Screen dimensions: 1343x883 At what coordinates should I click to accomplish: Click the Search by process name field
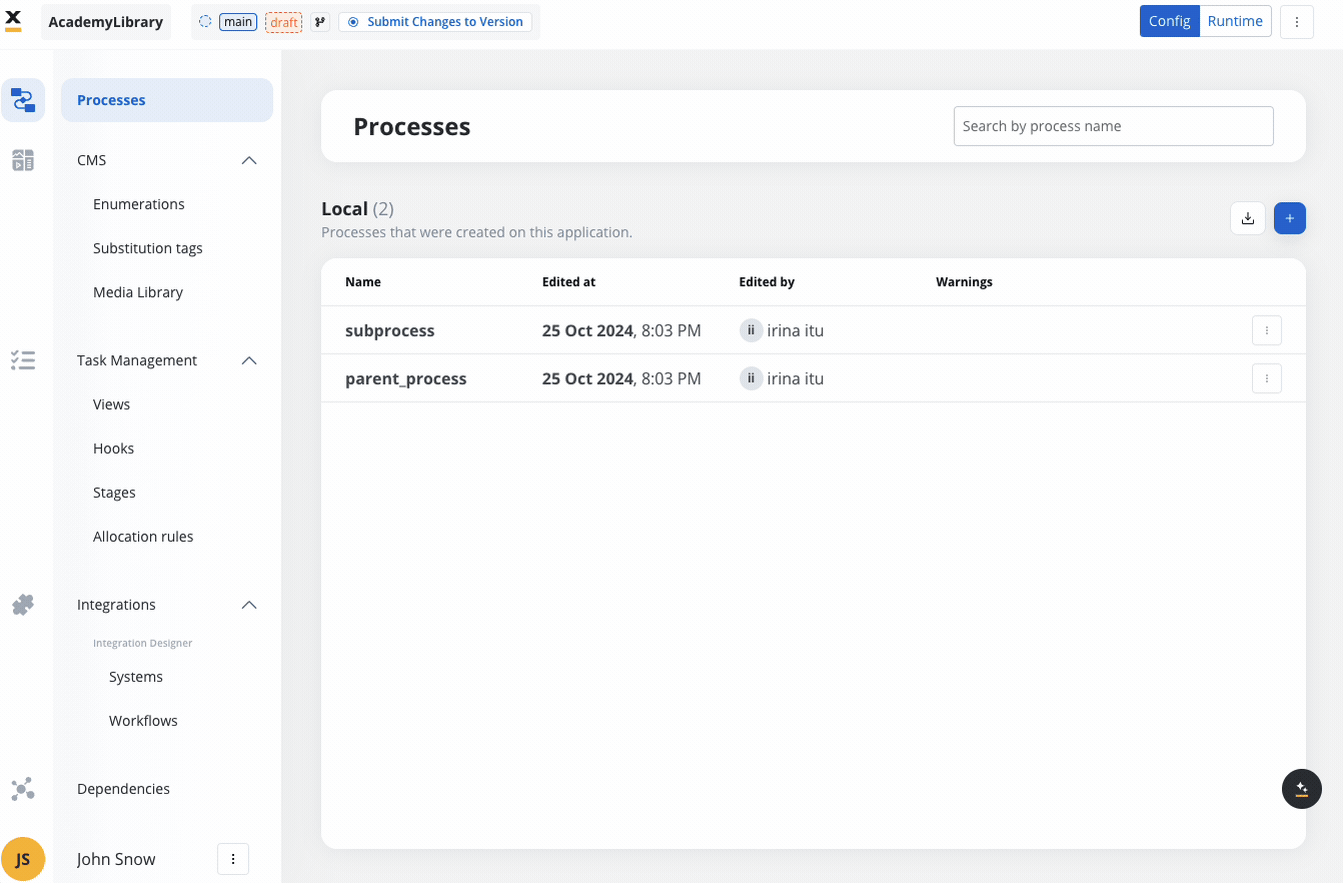(1114, 126)
